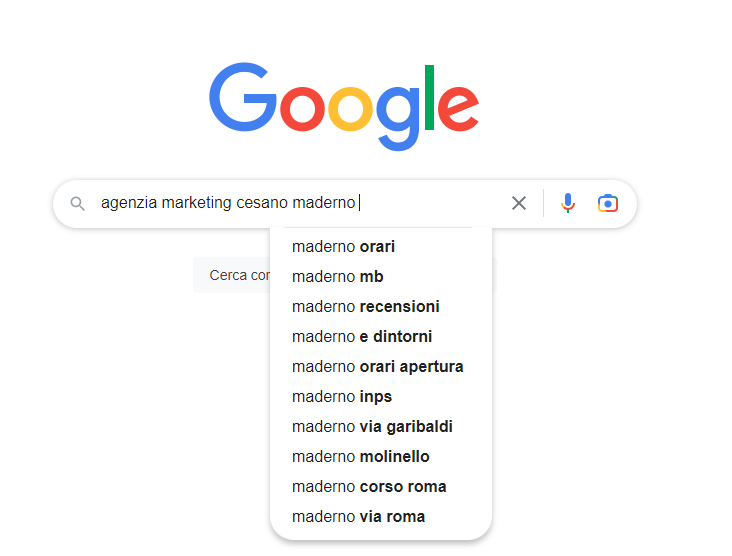Viewport: 732px width, 556px height.
Task: Click the "maderno via roma" suggestion
Action: [358, 516]
